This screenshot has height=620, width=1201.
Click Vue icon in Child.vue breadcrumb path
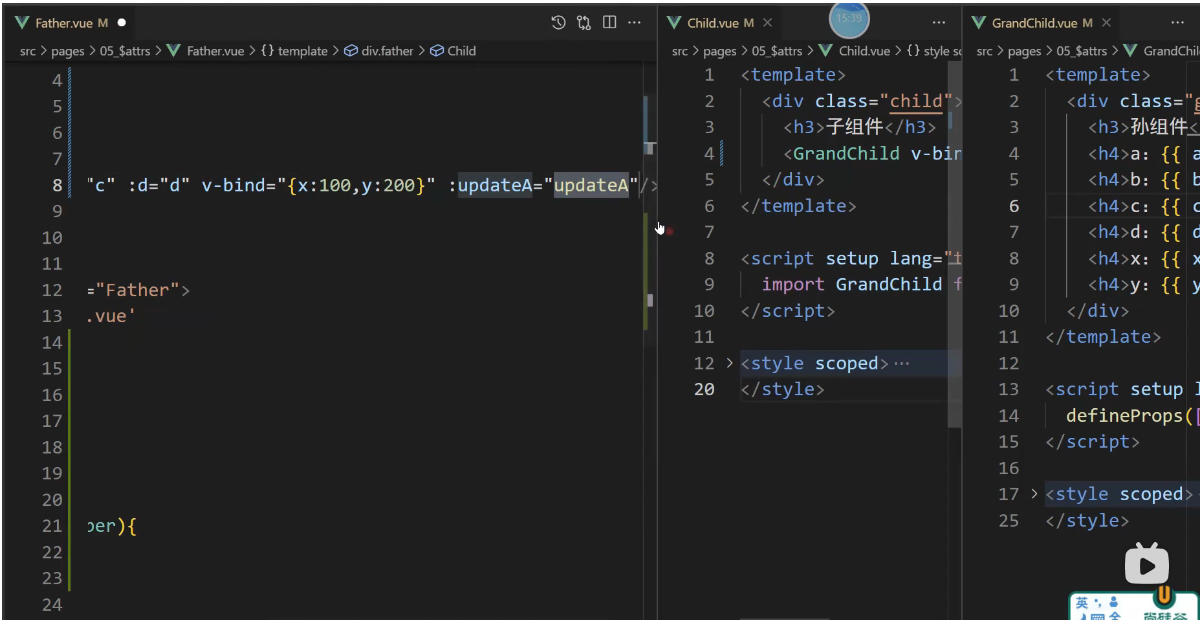pos(826,50)
